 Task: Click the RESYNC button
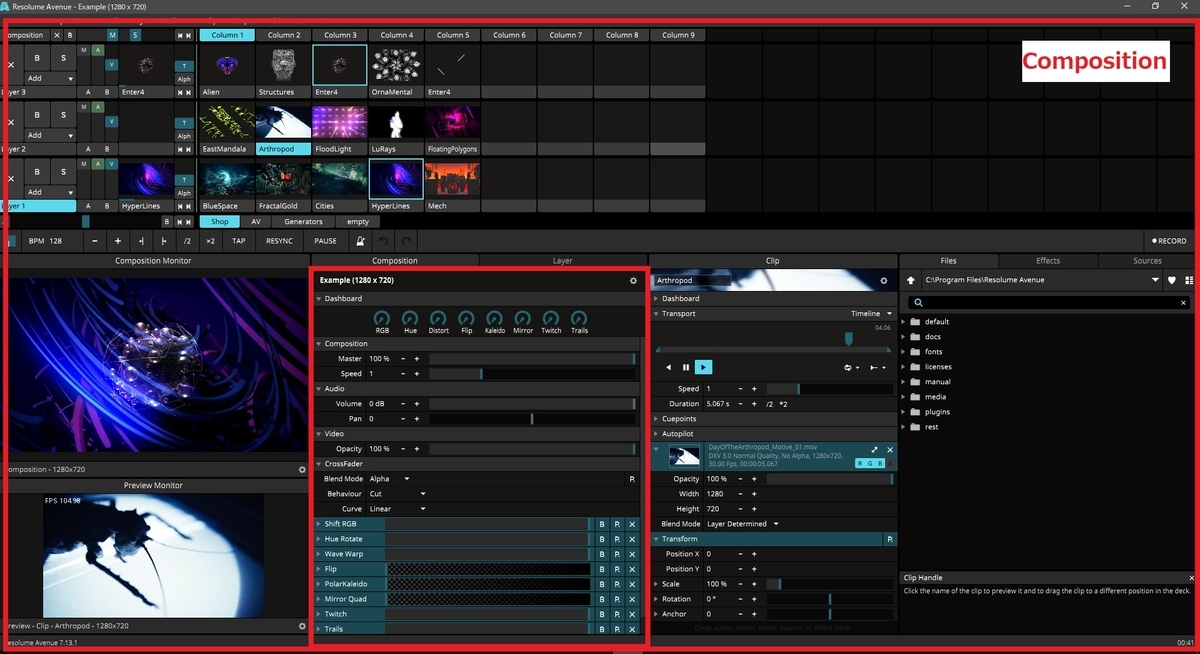280,241
